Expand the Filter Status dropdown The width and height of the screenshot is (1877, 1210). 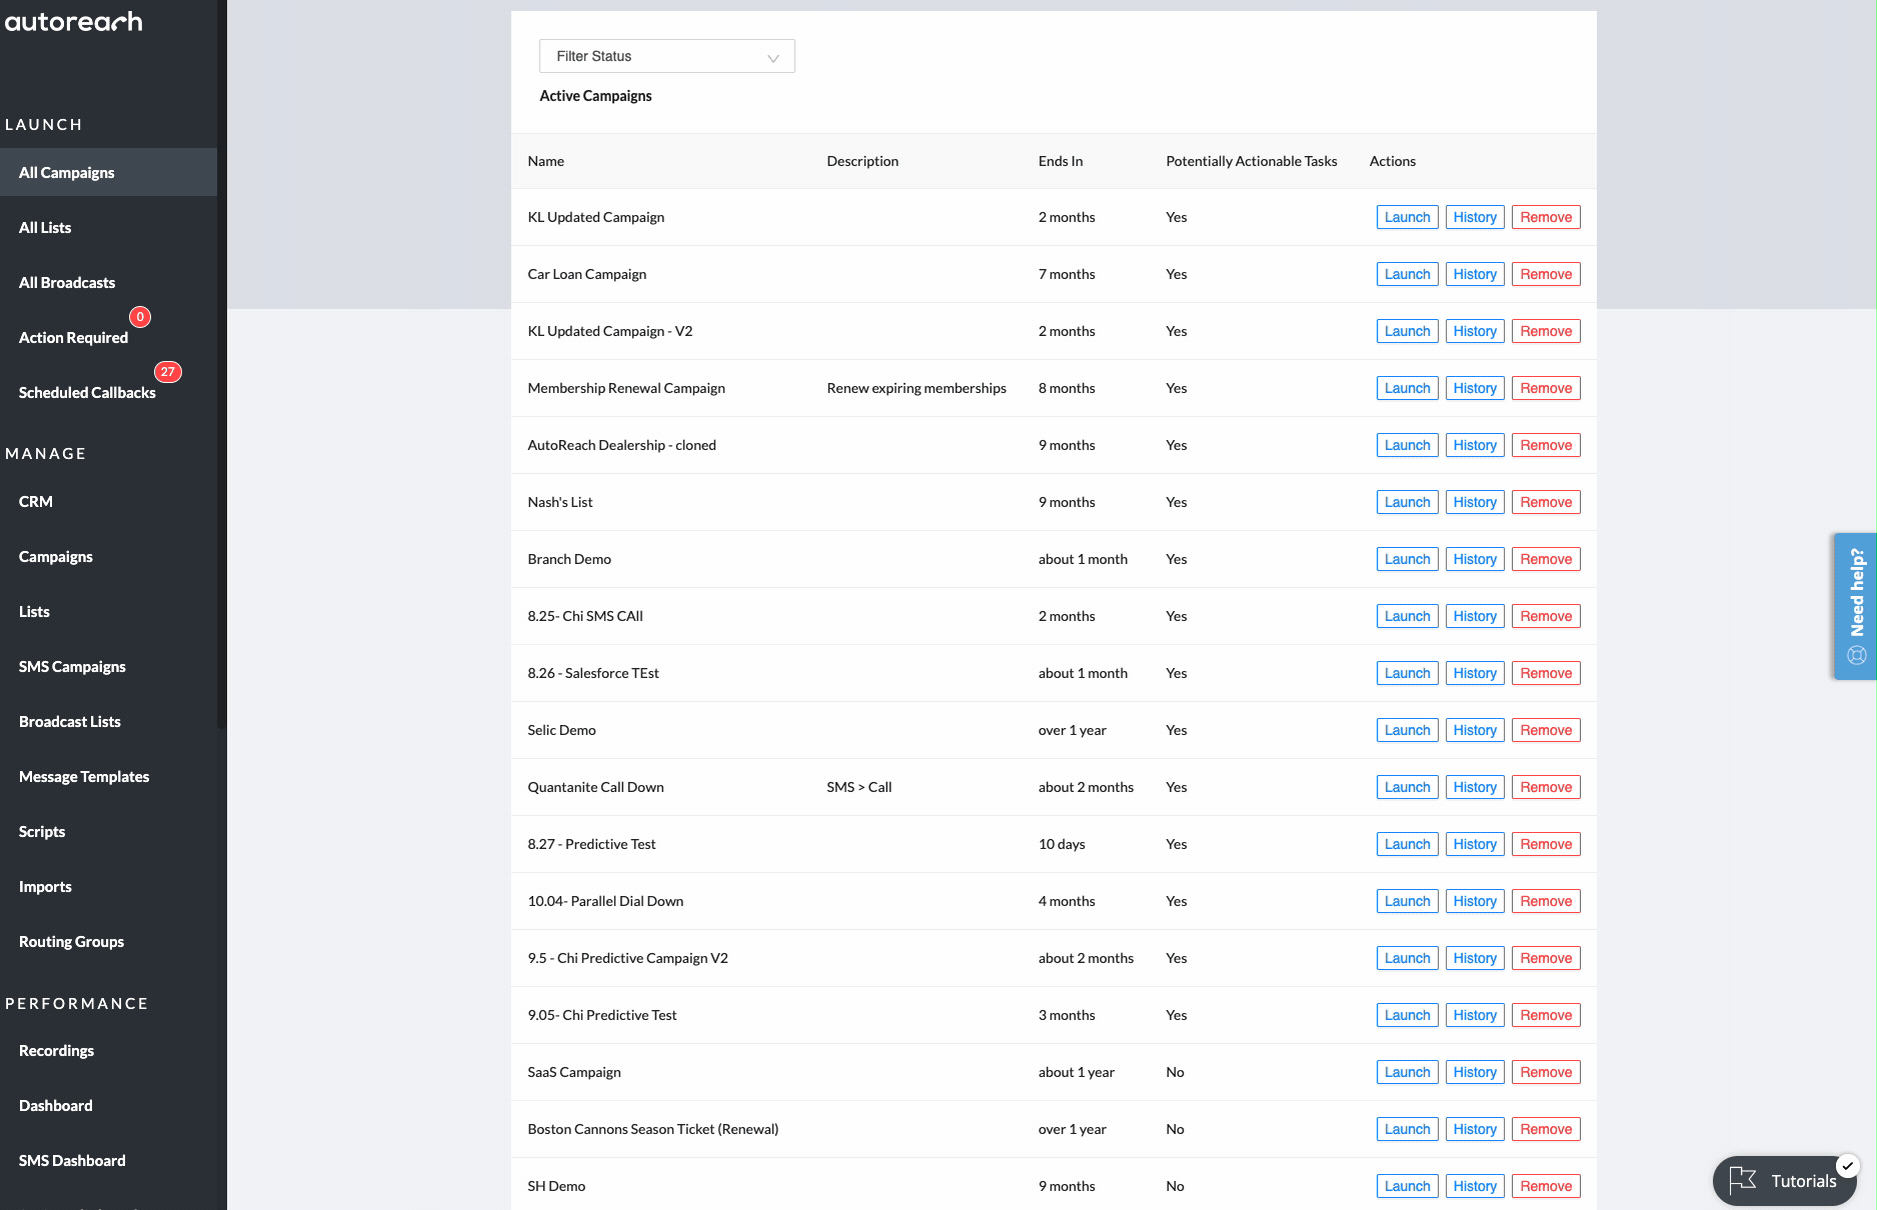(x=666, y=56)
